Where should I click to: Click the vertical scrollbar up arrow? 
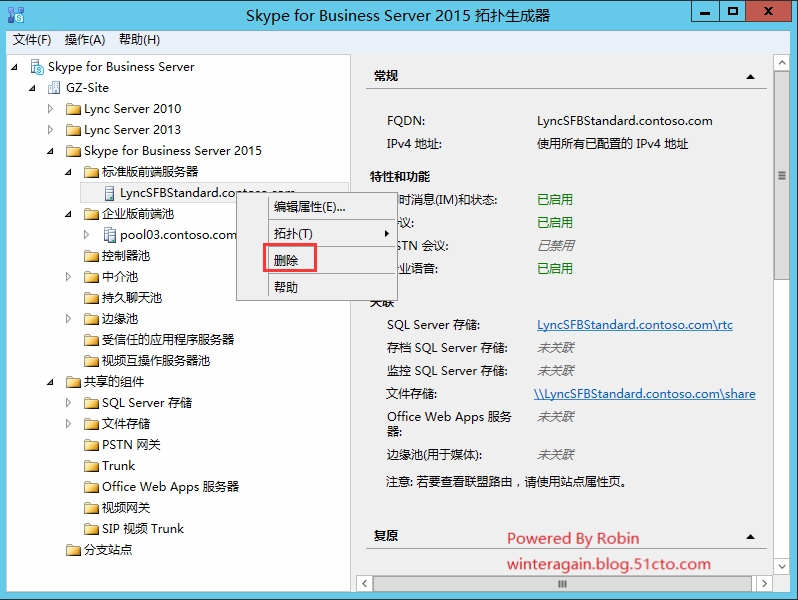[782, 63]
